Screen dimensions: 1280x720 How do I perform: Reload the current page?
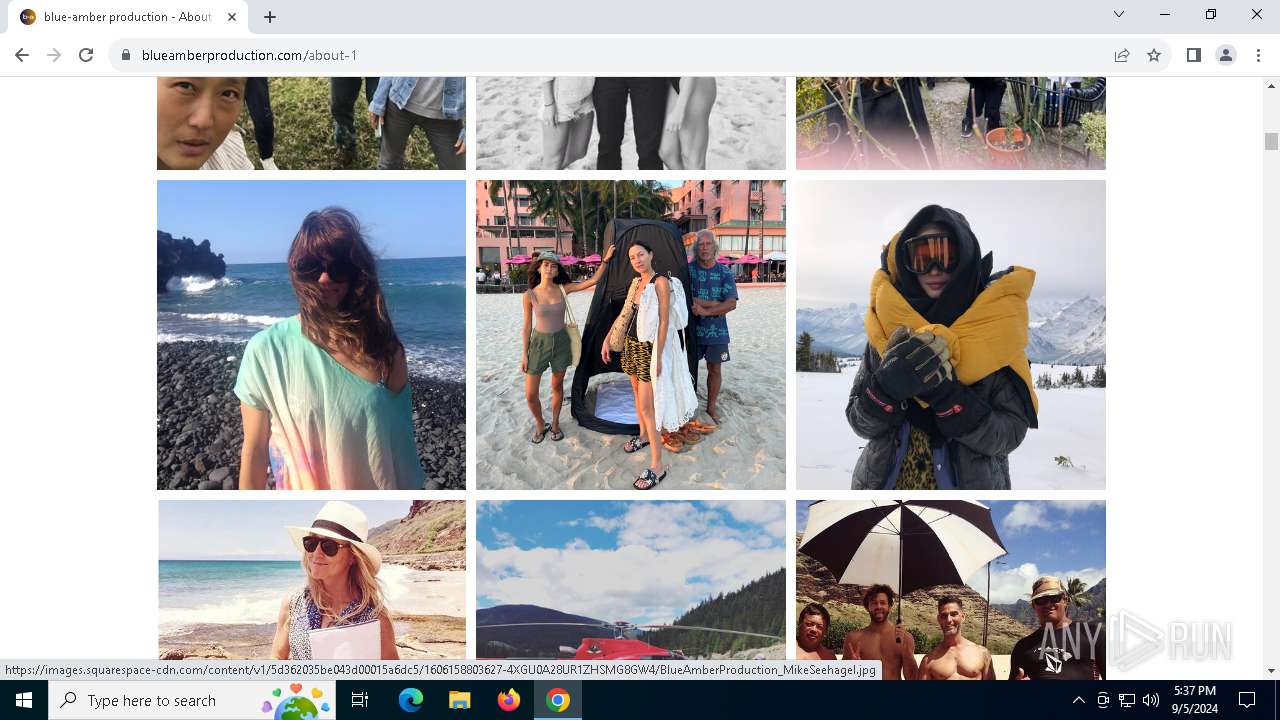86,55
